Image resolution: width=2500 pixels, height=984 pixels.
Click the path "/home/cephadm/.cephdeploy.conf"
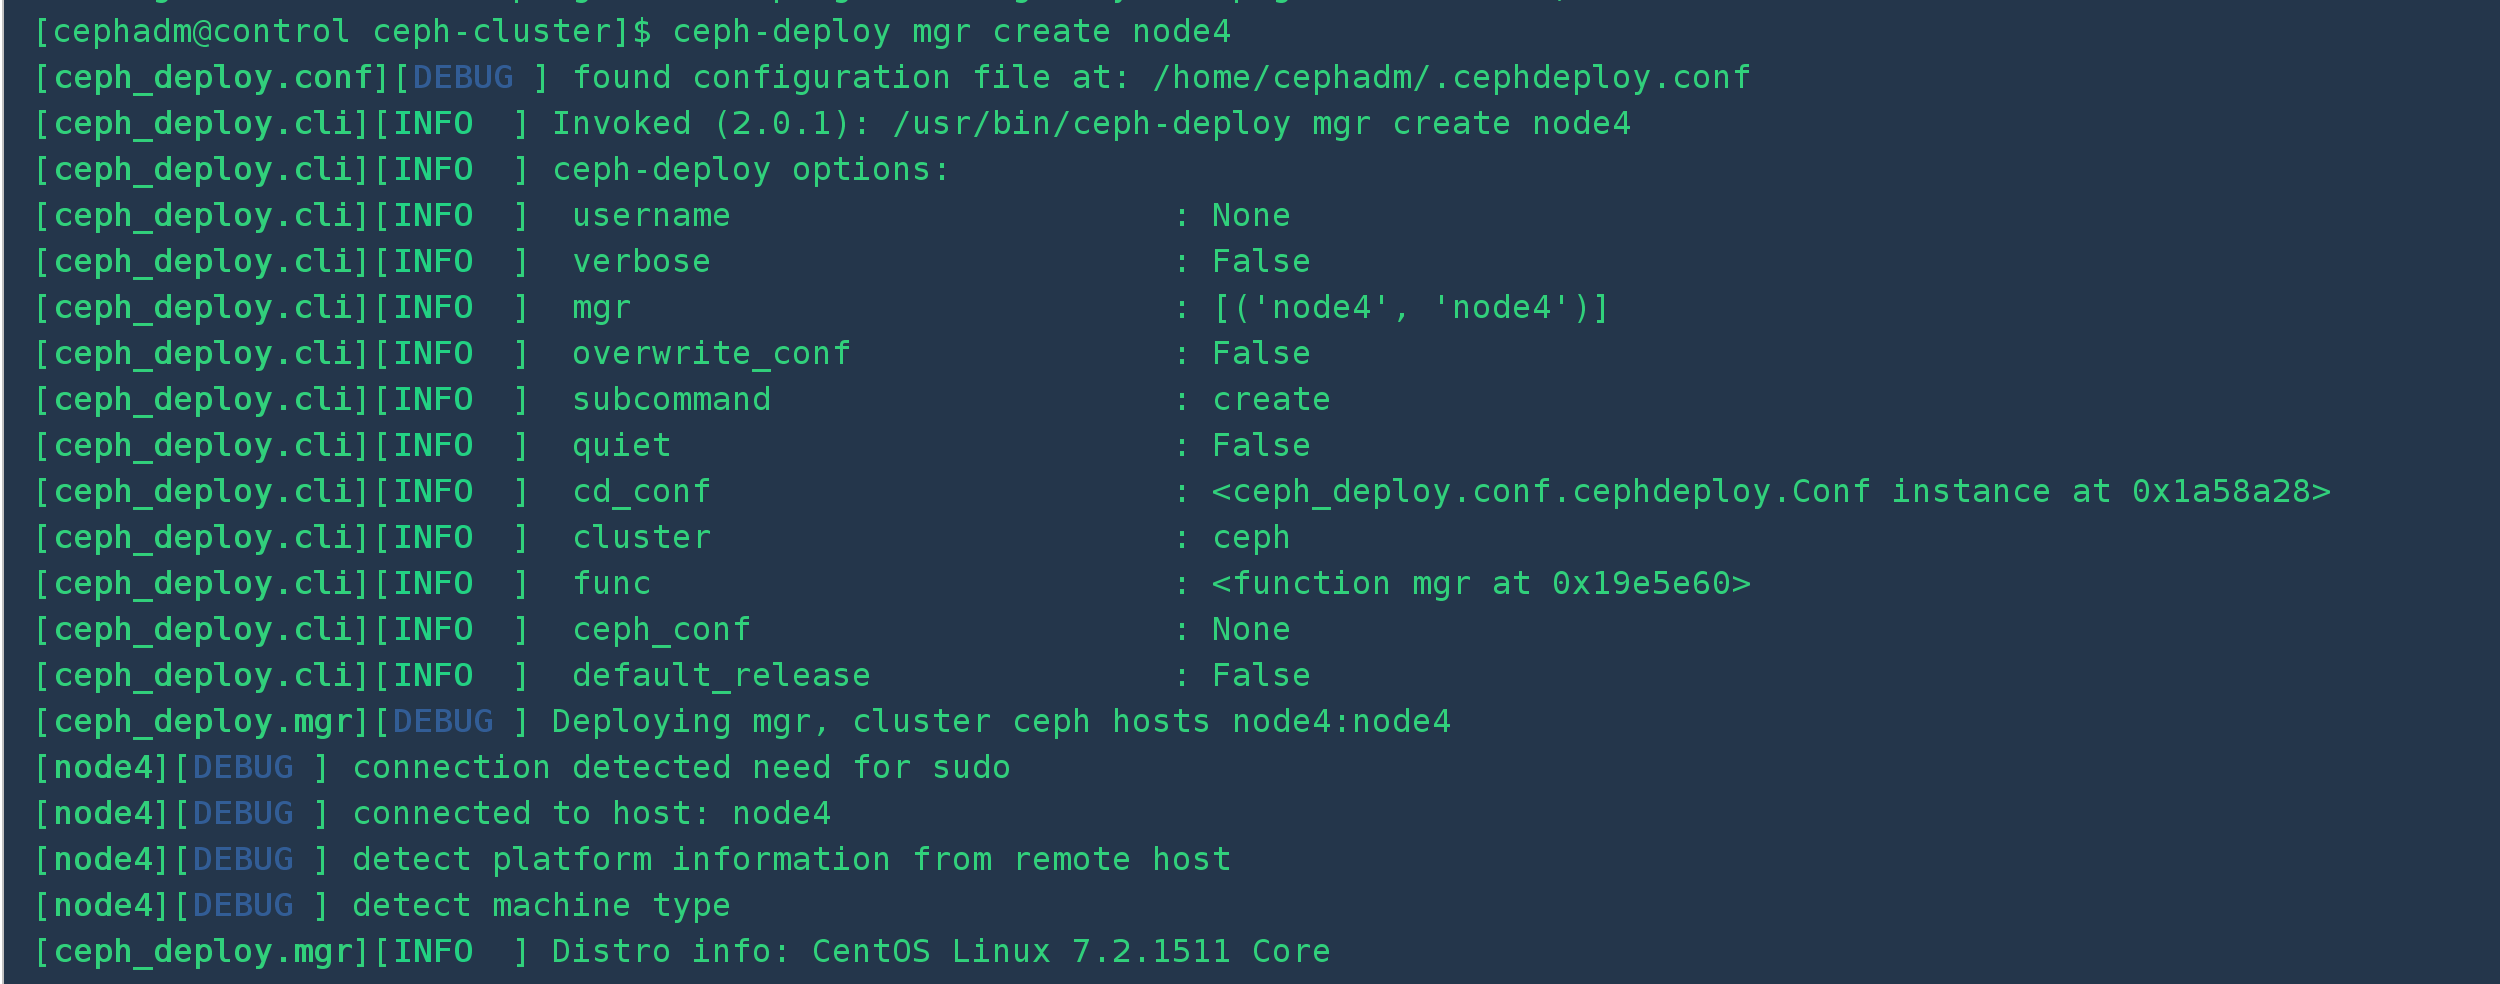pyautogui.click(x=1452, y=78)
